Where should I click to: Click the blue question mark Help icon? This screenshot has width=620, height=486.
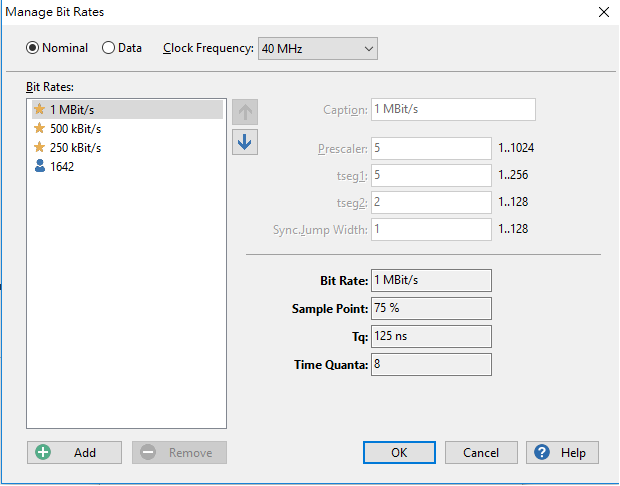pyautogui.click(x=542, y=452)
